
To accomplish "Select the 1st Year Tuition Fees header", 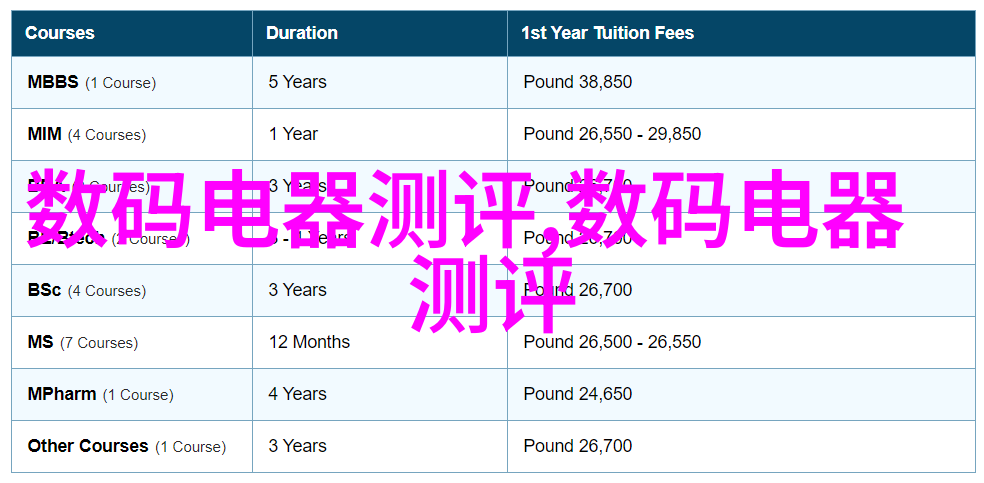I will [607, 33].
